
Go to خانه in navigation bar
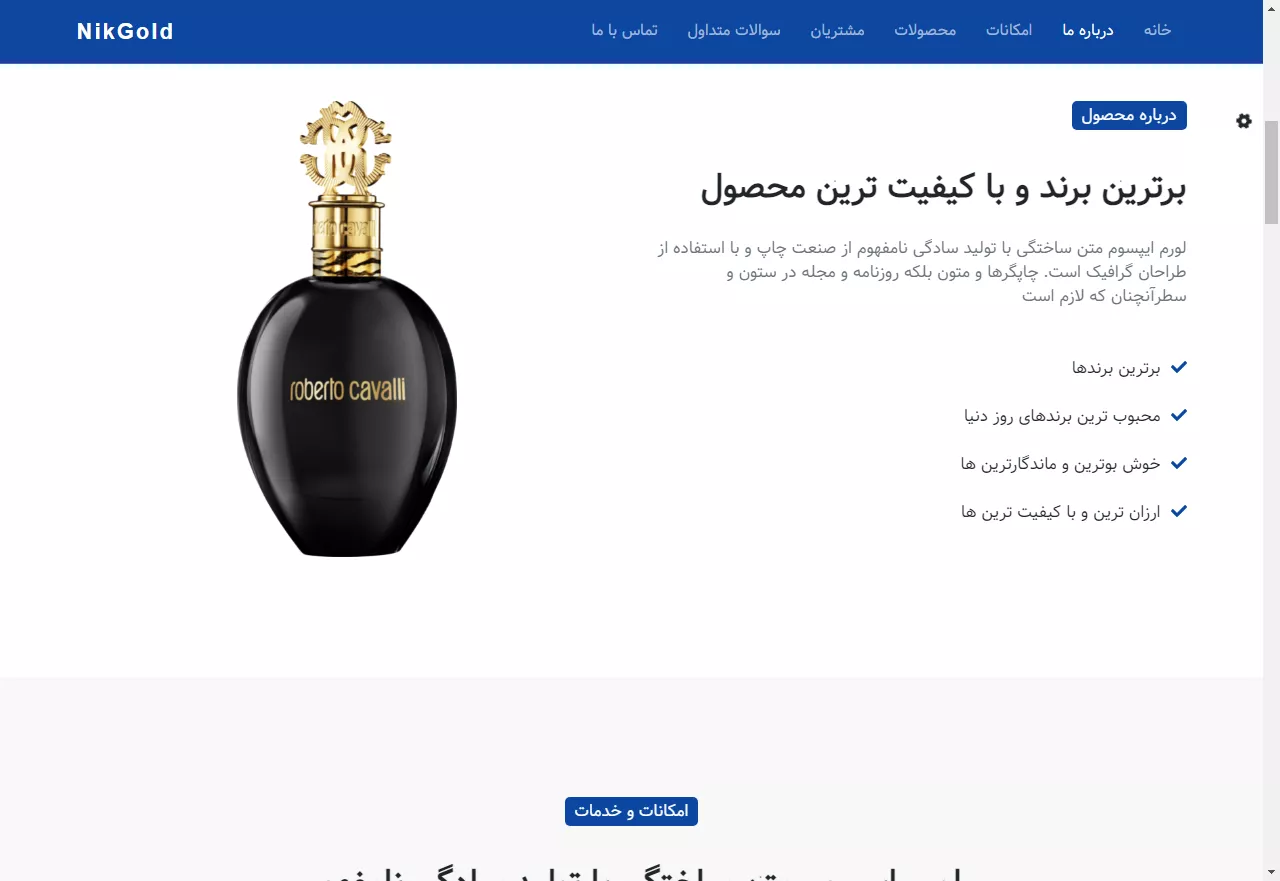click(x=1157, y=30)
